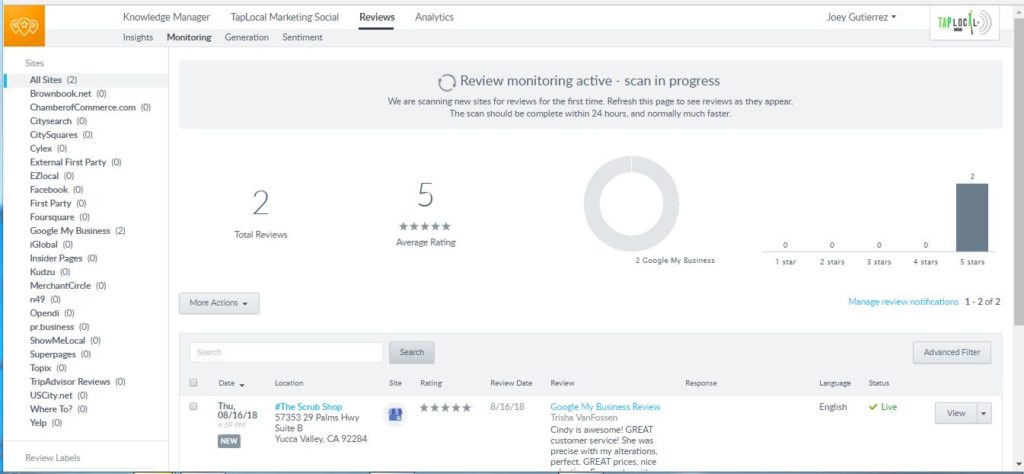Filter by iGlobal site

point(51,244)
